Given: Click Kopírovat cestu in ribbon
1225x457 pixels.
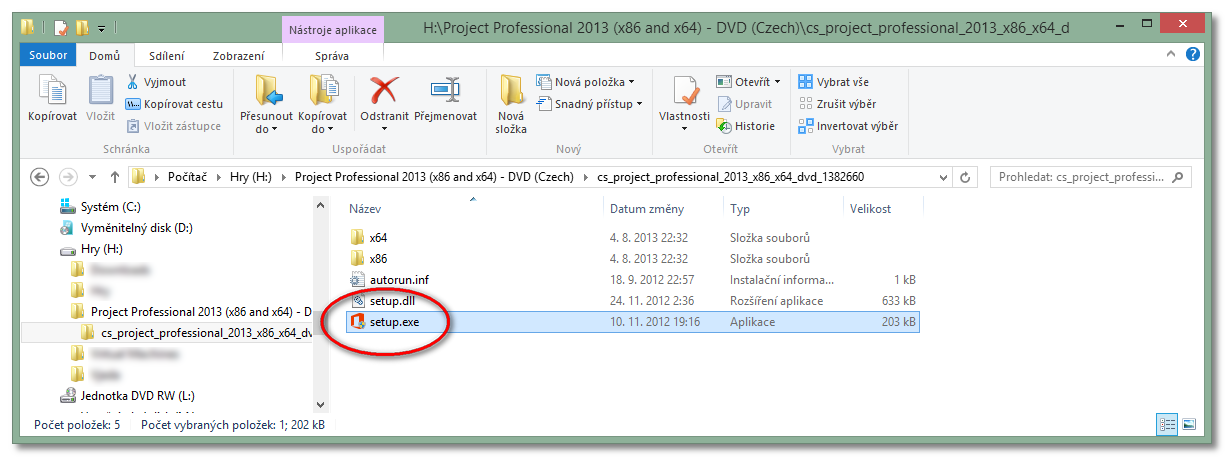Looking at the screenshot, I should [x=174, y=104].
